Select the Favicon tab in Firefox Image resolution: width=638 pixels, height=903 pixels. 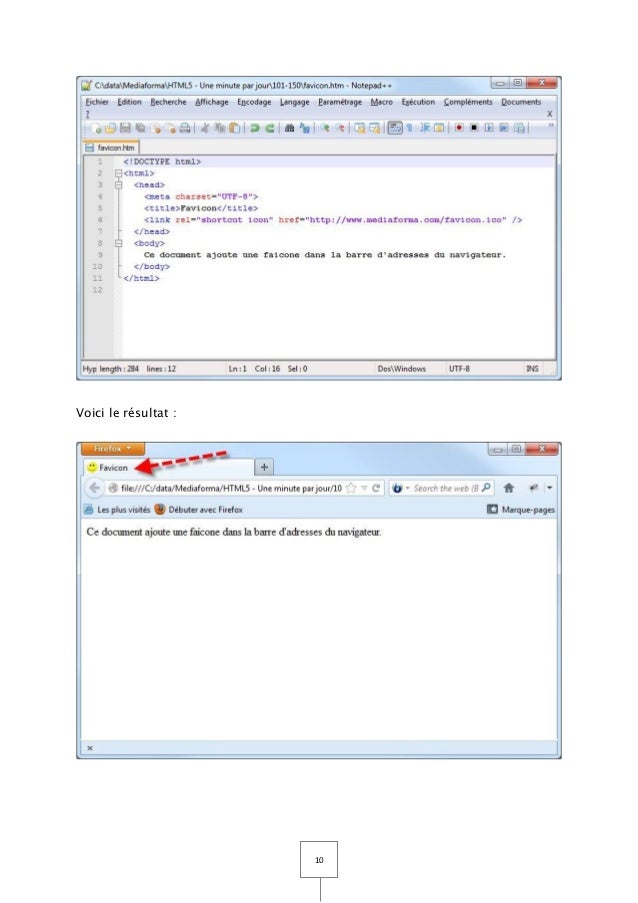167,468
